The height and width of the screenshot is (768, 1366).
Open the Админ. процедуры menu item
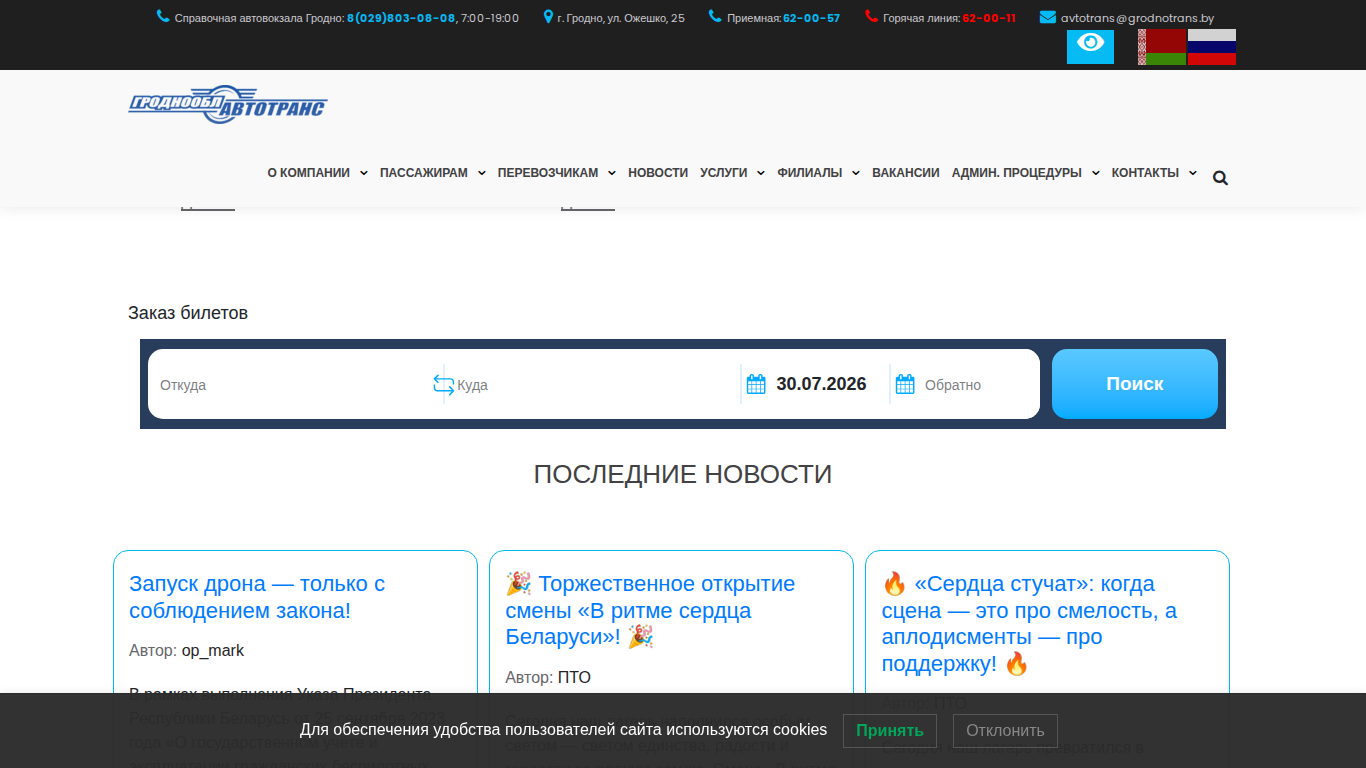click(x=1017, y=173)
